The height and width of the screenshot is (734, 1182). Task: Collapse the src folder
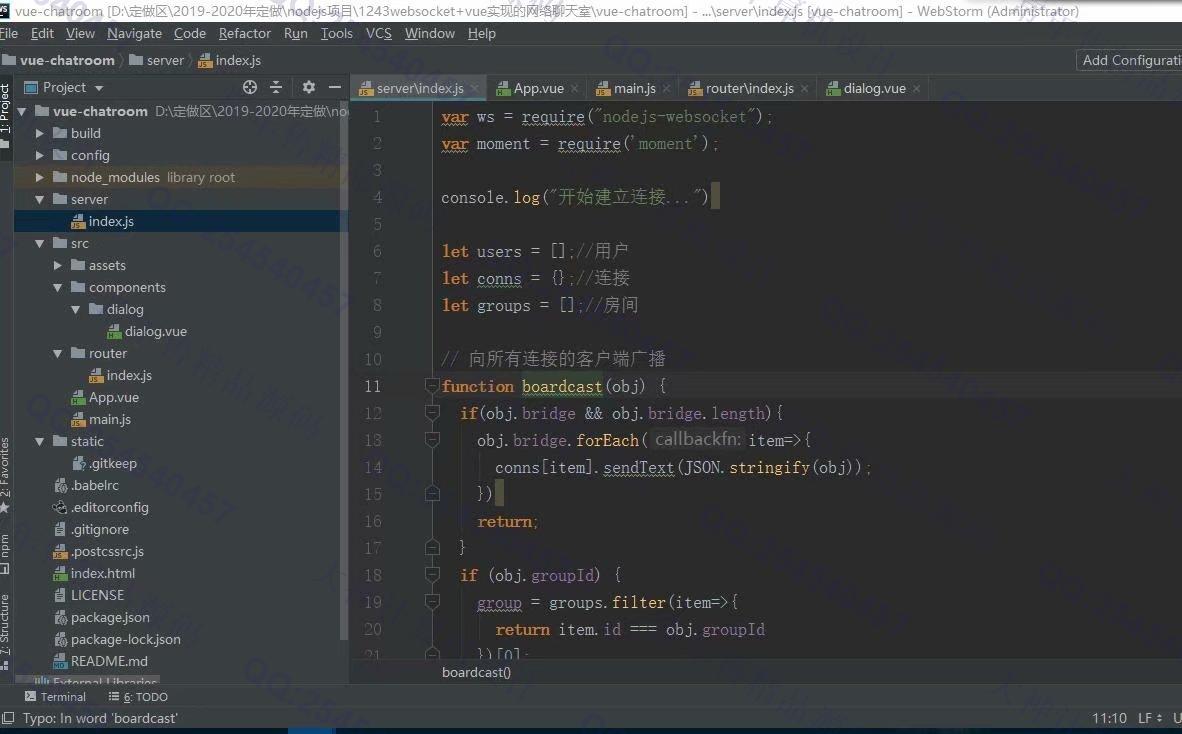tap(39, 243)
